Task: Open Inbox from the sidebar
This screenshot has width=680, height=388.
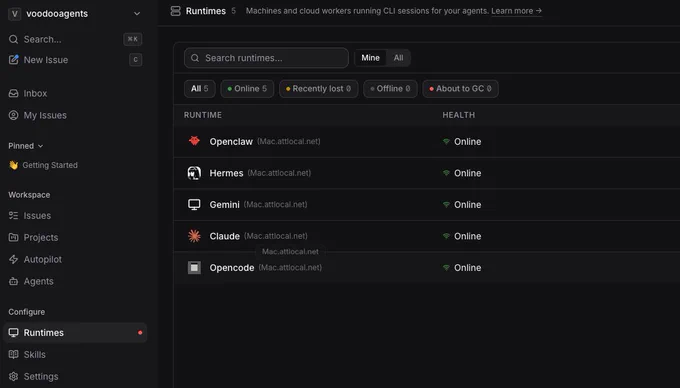Action: (75, 93)
